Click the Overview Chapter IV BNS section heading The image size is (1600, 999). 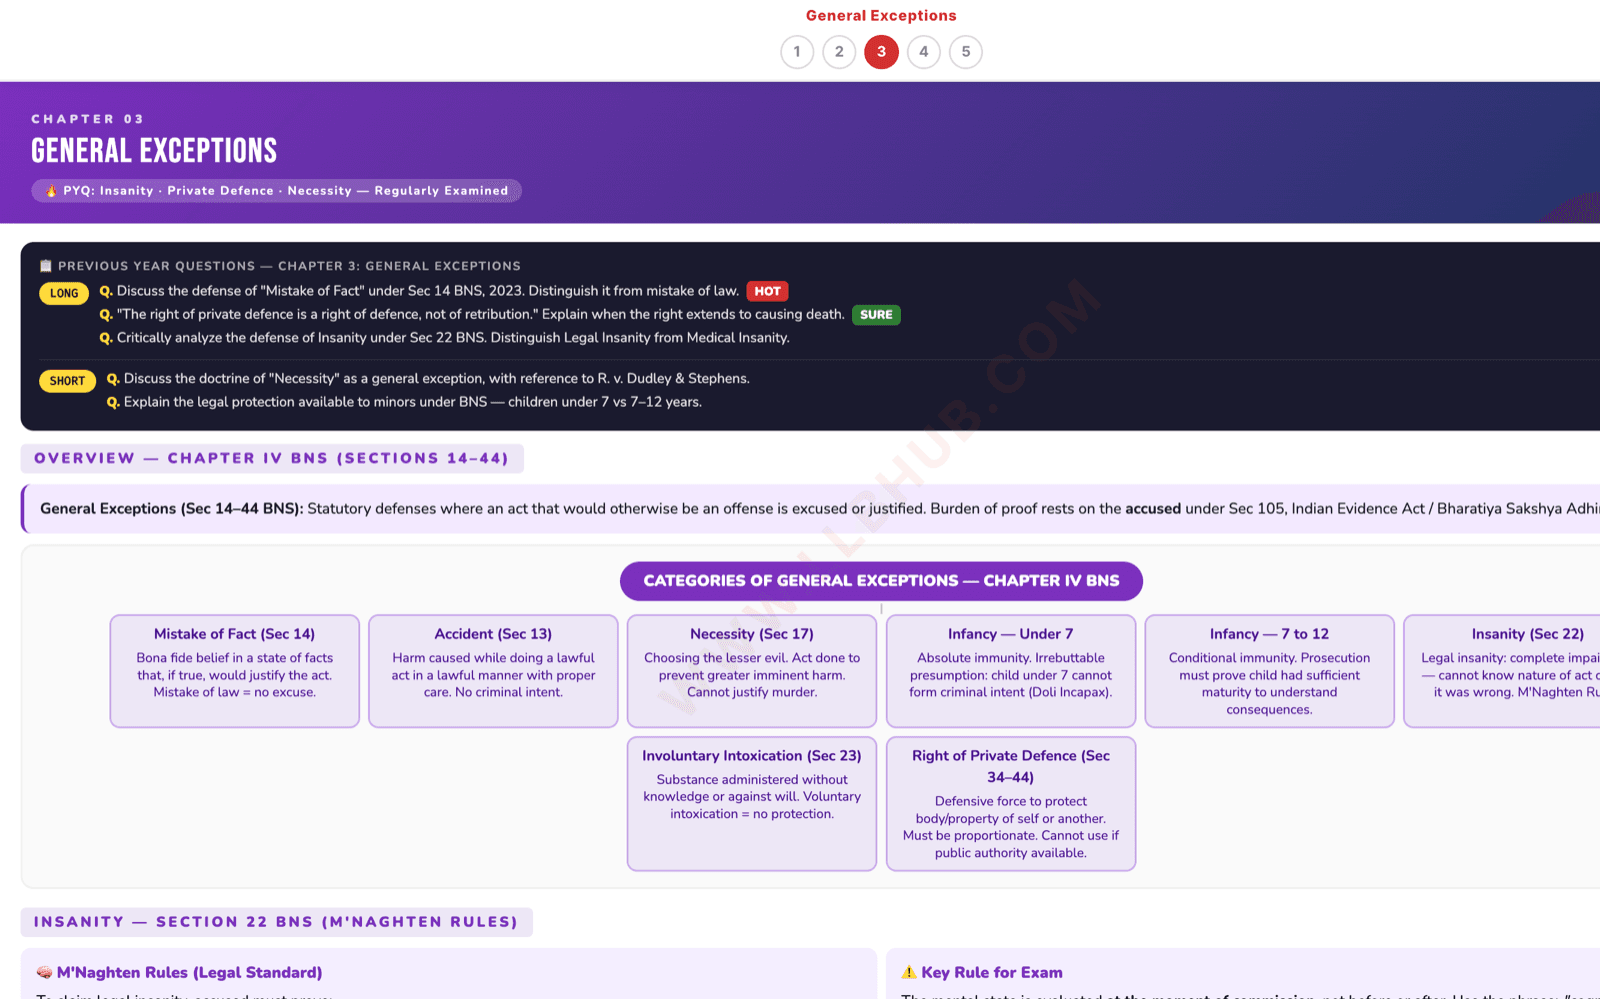click(272, 459)
